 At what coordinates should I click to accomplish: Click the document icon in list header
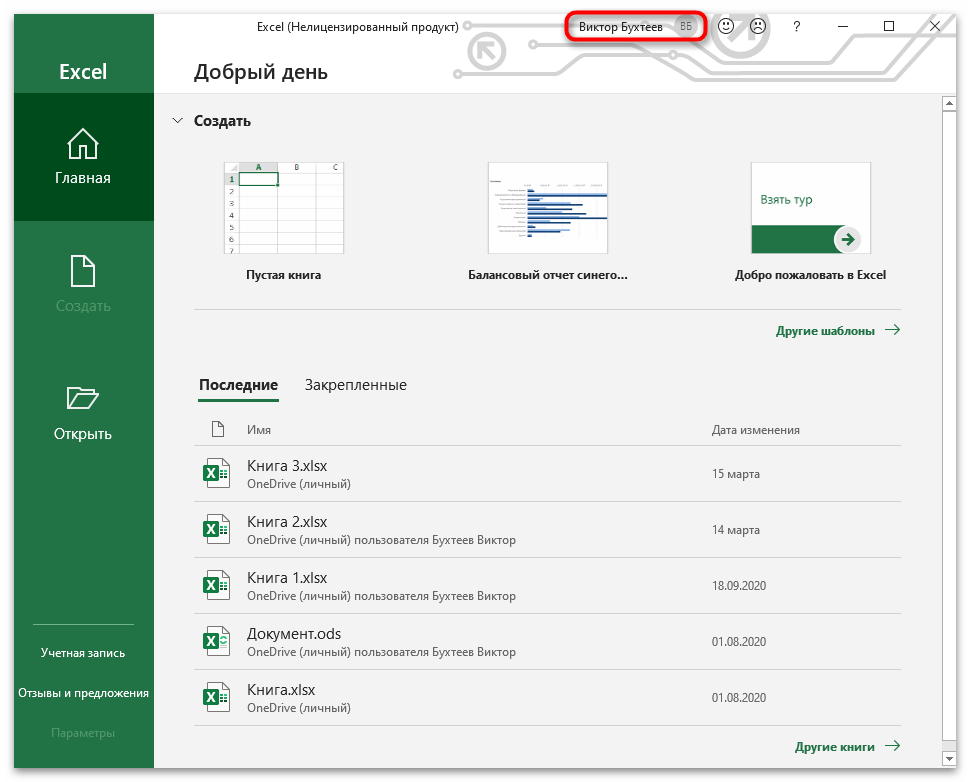point(218,429)
